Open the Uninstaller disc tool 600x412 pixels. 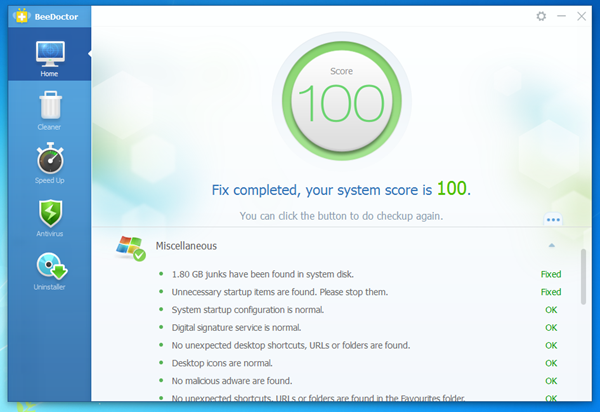[49, 272]
